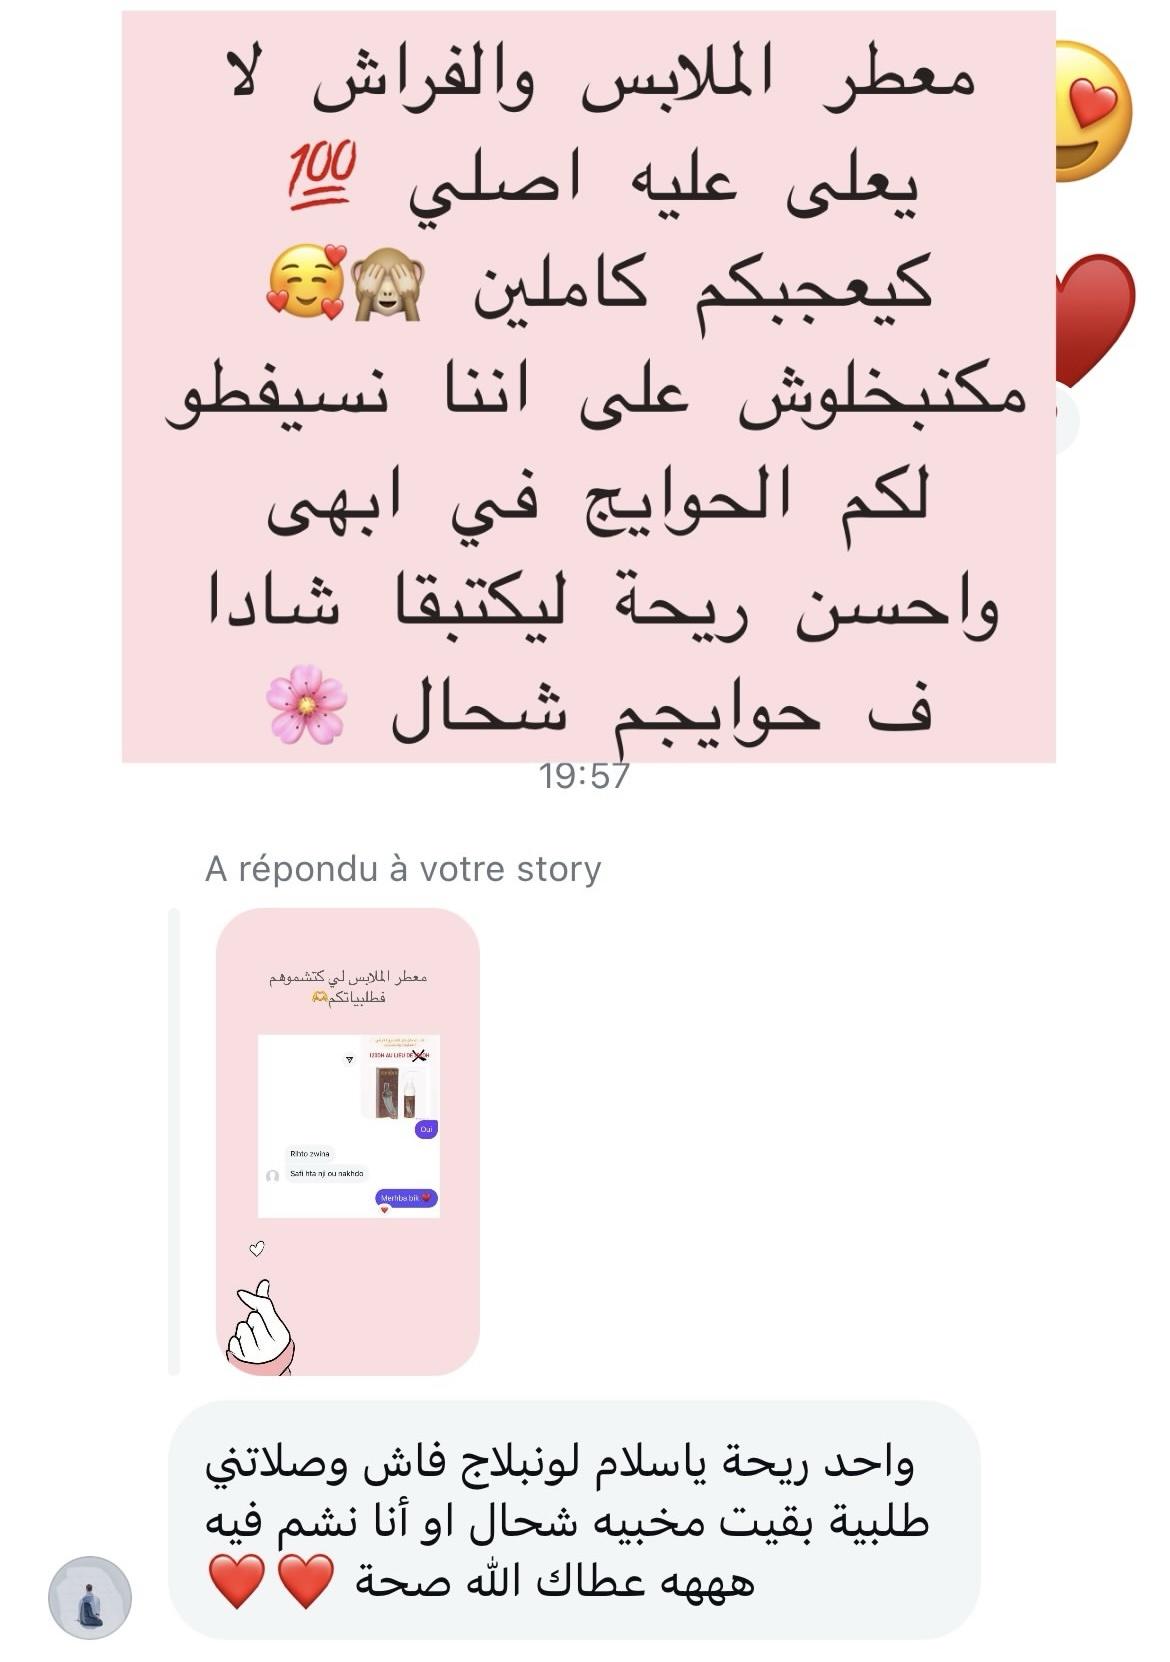Select the Arabic reply message bubble
This screenshot has height=1662, width=1170.
click(574, 1520)
